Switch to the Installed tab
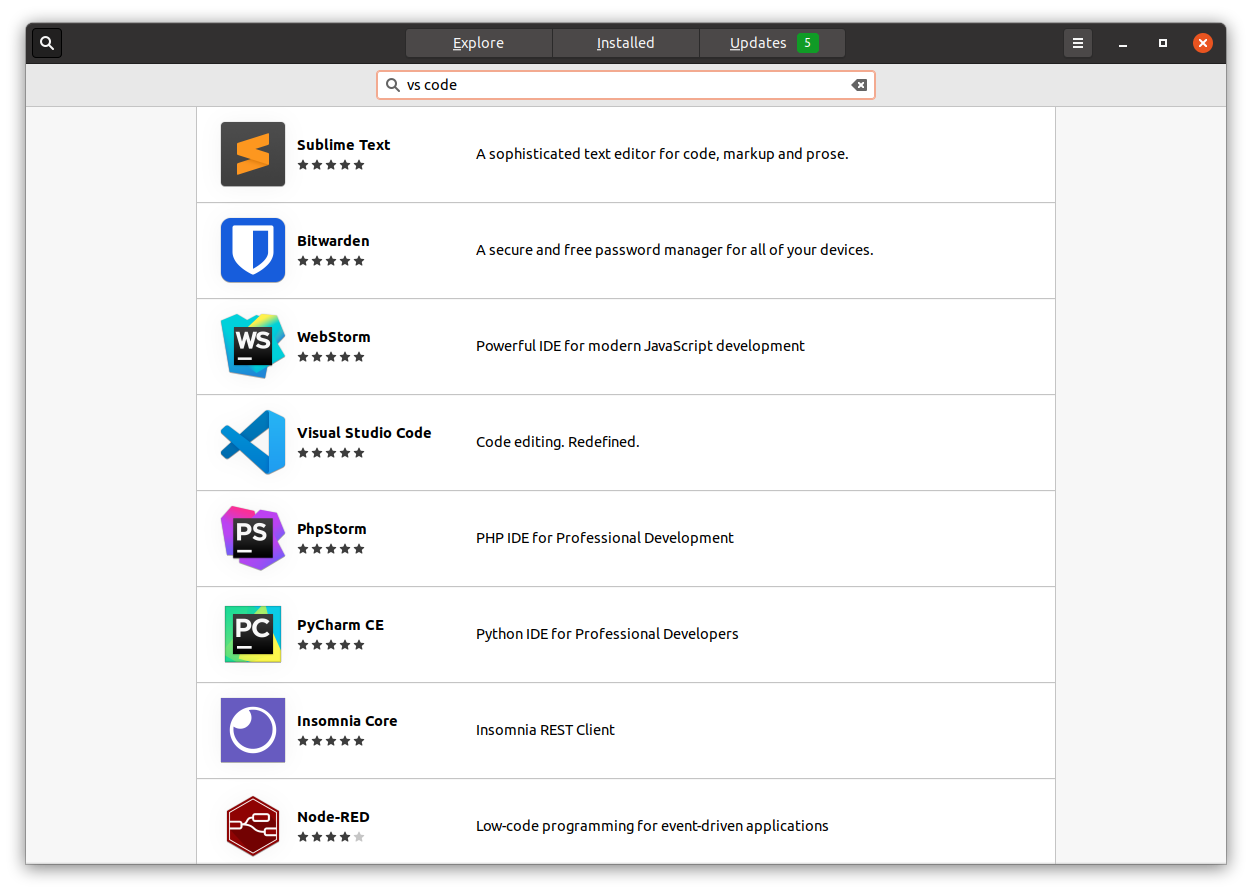 [626, 43]
